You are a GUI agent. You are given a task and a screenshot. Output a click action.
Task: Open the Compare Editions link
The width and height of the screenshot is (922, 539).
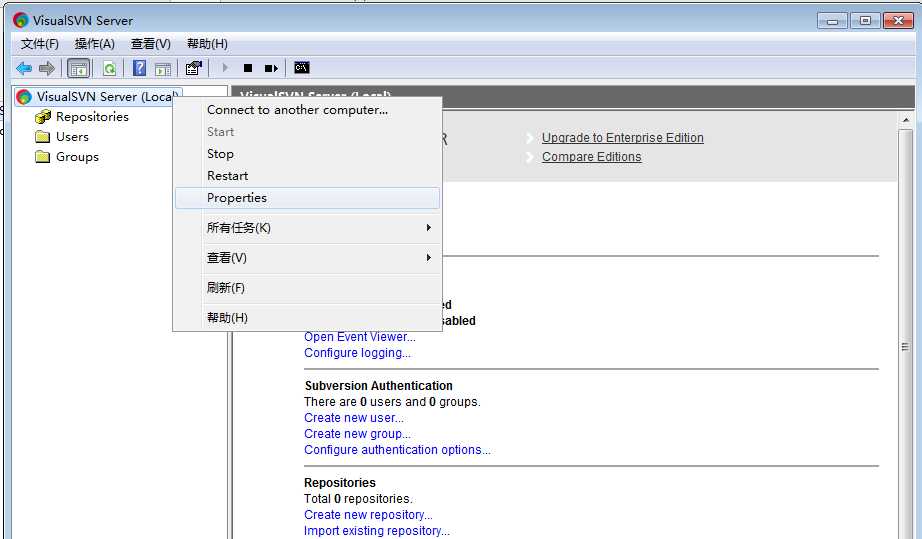pos(592,157)
